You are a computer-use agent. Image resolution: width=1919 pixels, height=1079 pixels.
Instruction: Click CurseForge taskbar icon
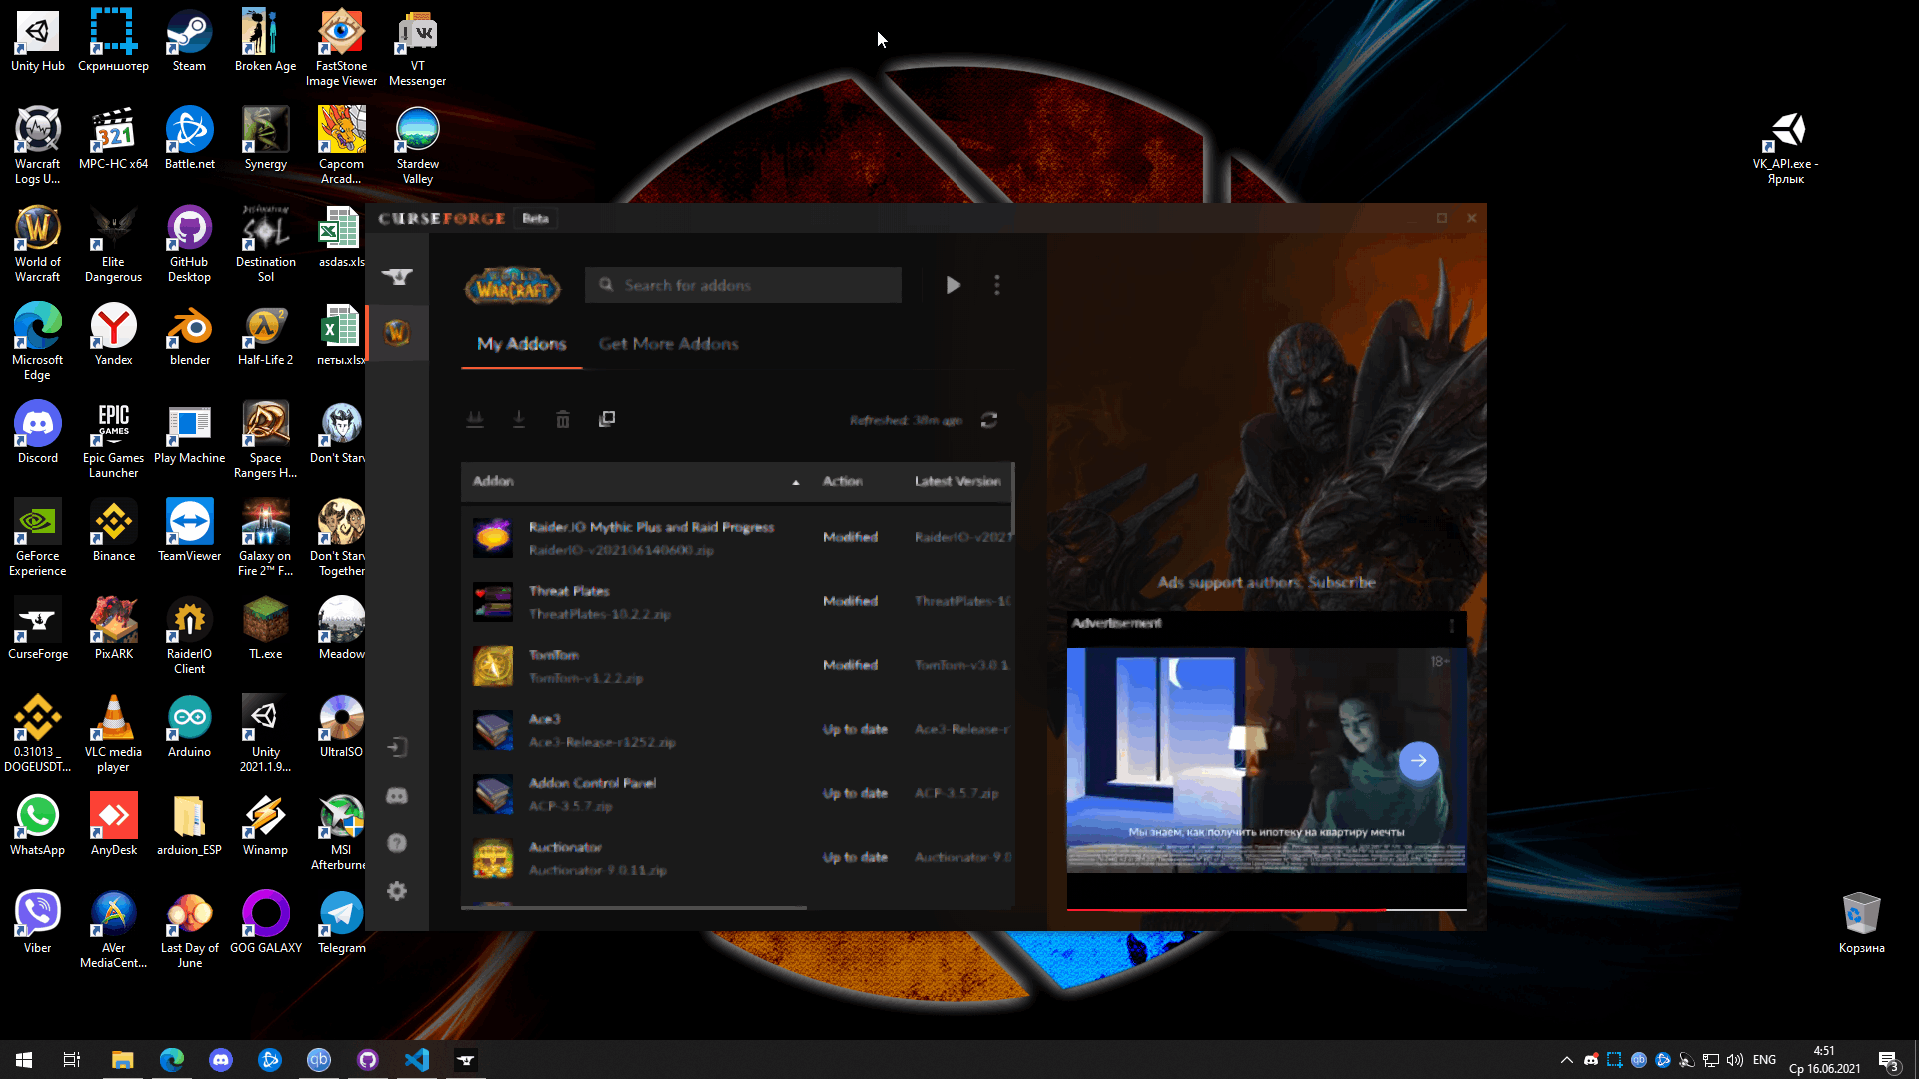coord(466,1060)
